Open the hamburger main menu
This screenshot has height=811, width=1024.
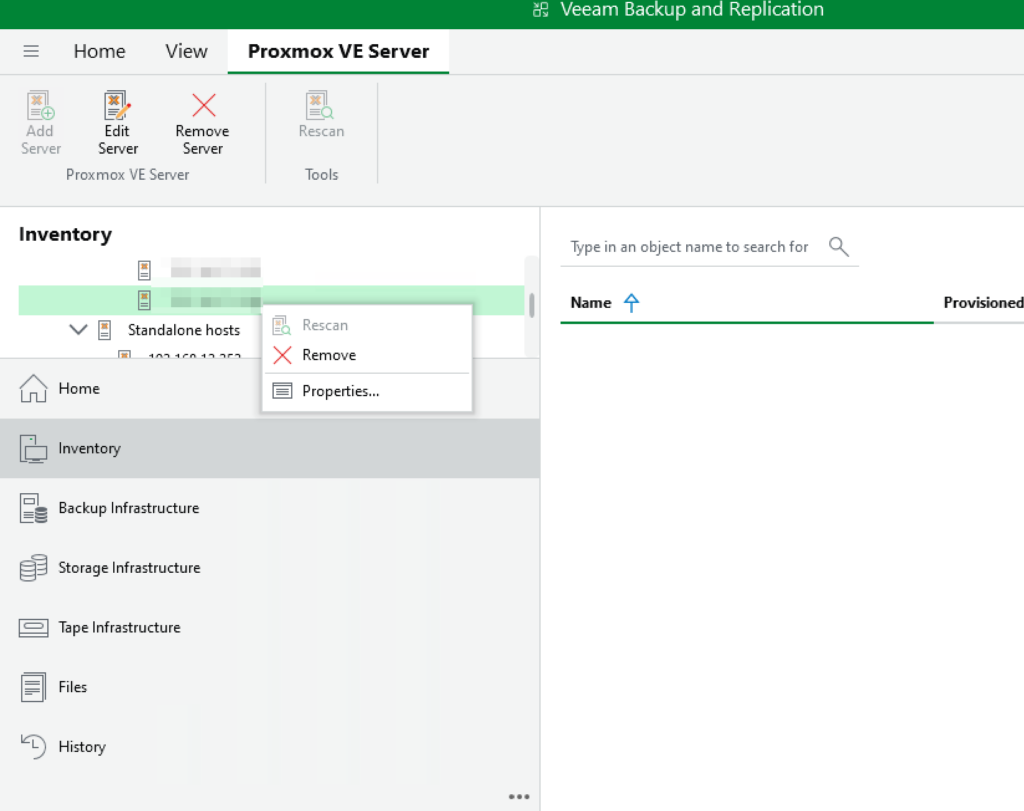coord(31,51)
